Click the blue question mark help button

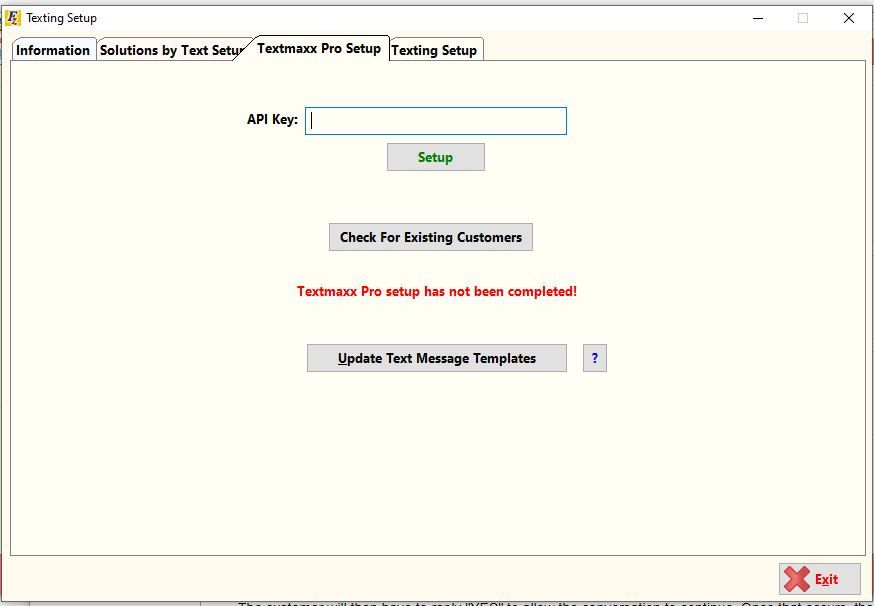tap(595, 358)
